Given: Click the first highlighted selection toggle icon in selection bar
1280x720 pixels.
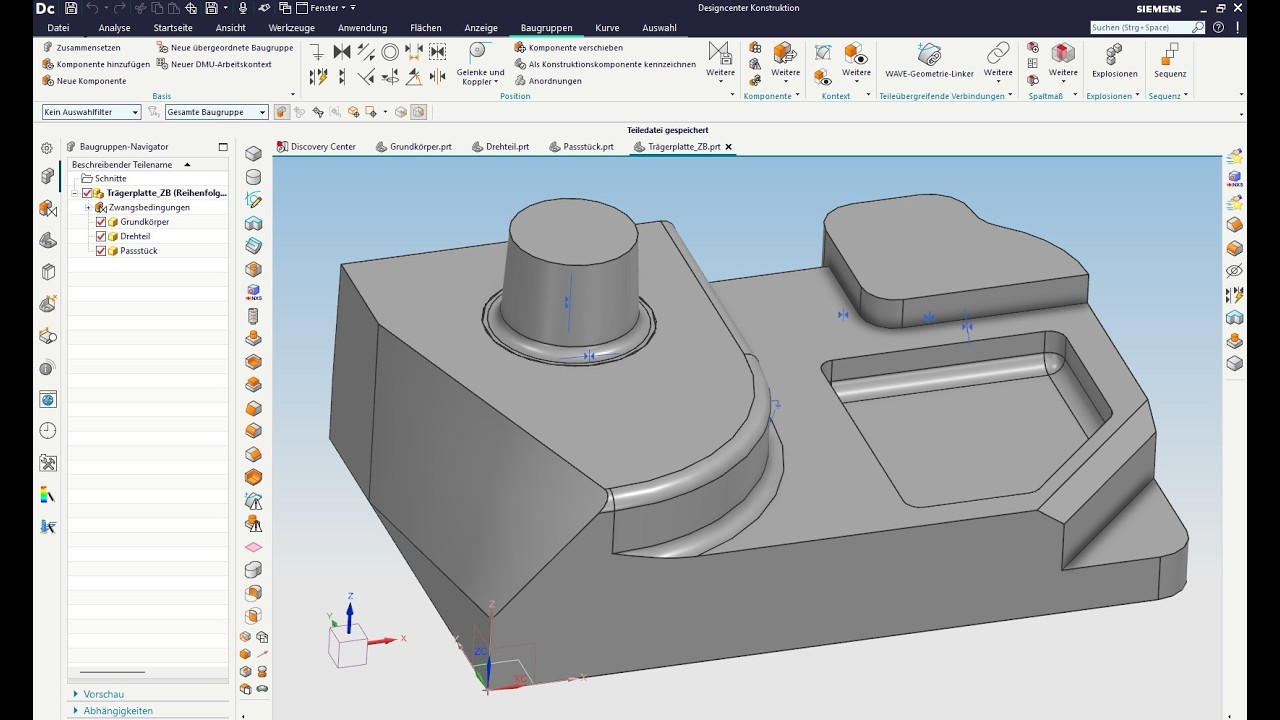Looking at the screenshot, I should (x=282, y=112).
